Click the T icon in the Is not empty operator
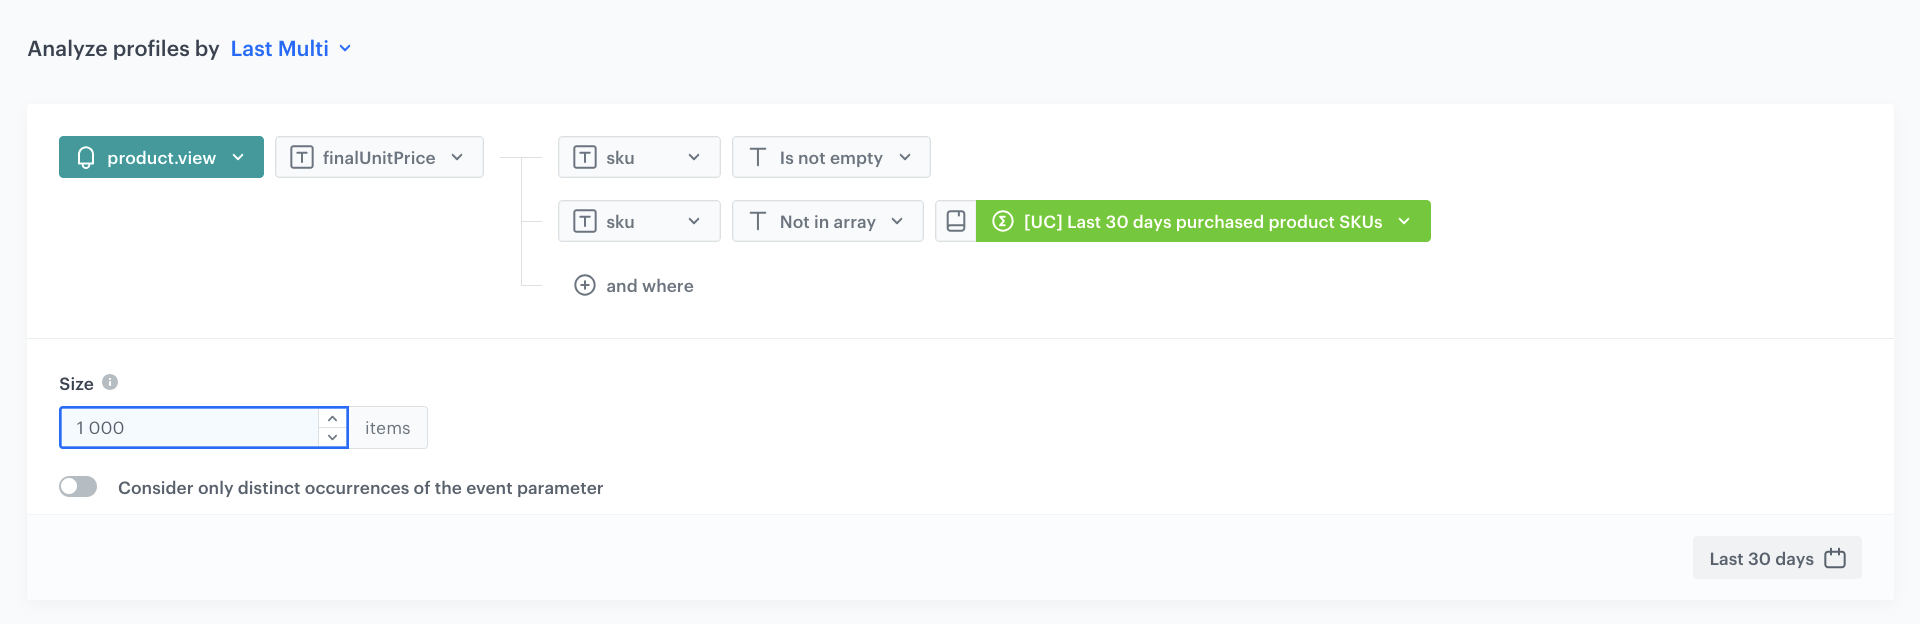Image resolution: width=1920 pixels, height=624 pixels. pyautogui.click(x=758, y=157)
